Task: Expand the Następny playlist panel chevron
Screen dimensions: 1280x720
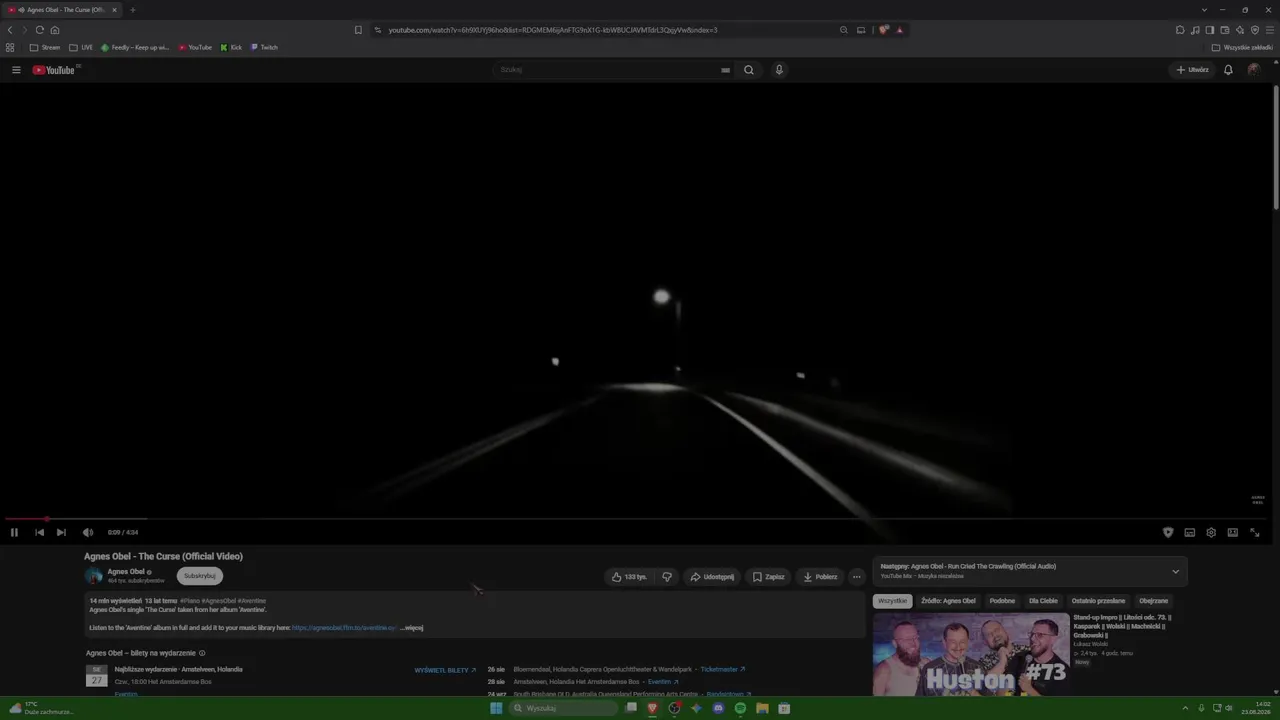Action: [1175, 572]
